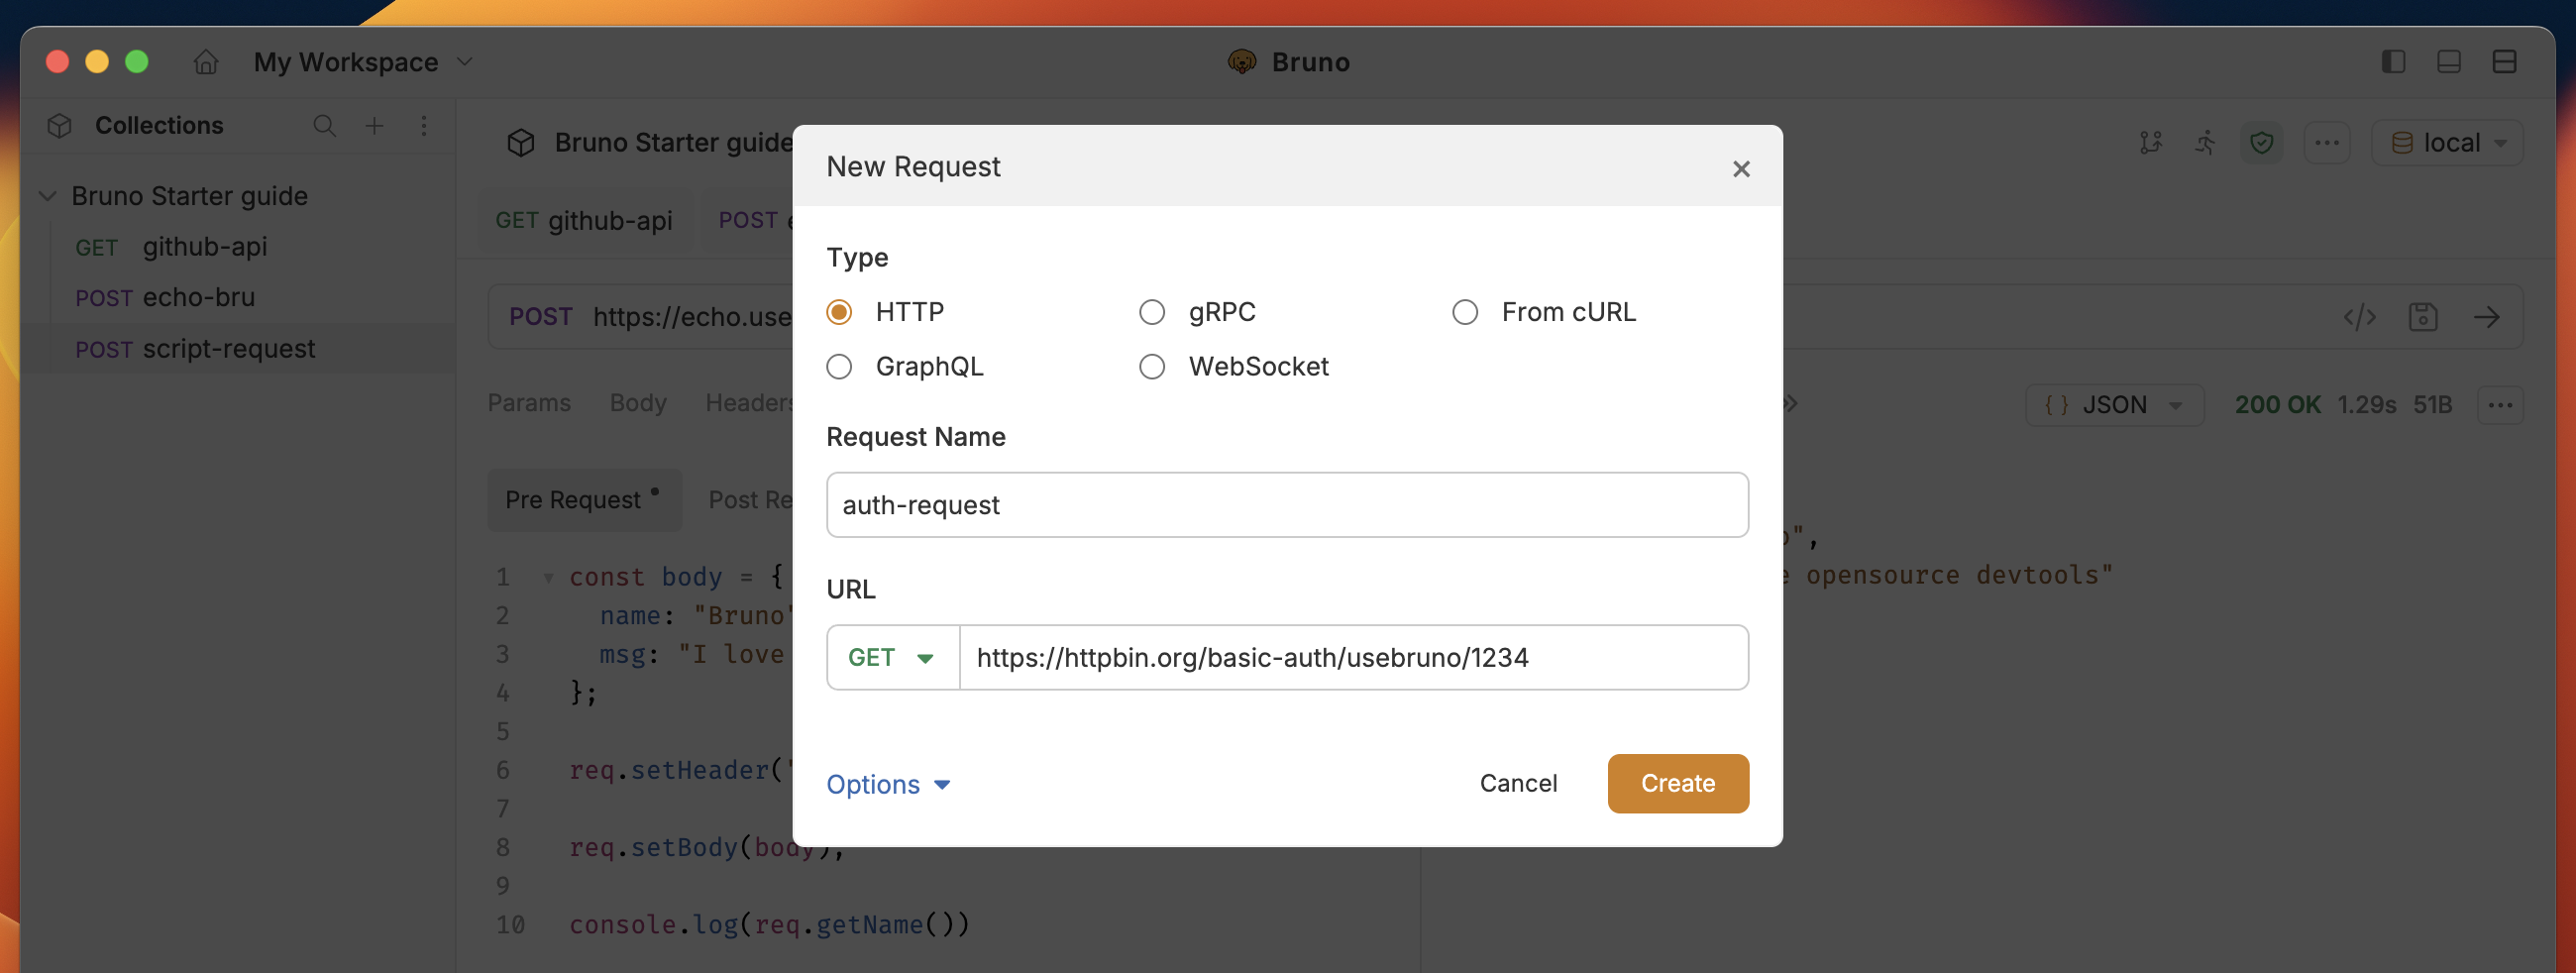Click the green shield security icon

[2261, 143]
